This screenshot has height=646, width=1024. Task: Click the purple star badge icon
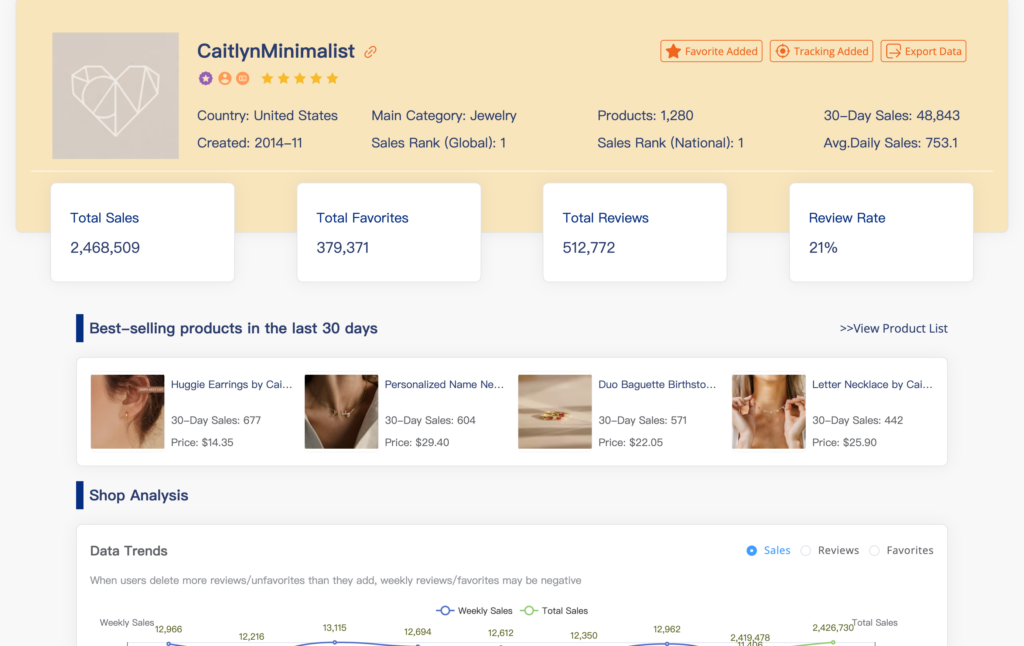coord(206,78)
